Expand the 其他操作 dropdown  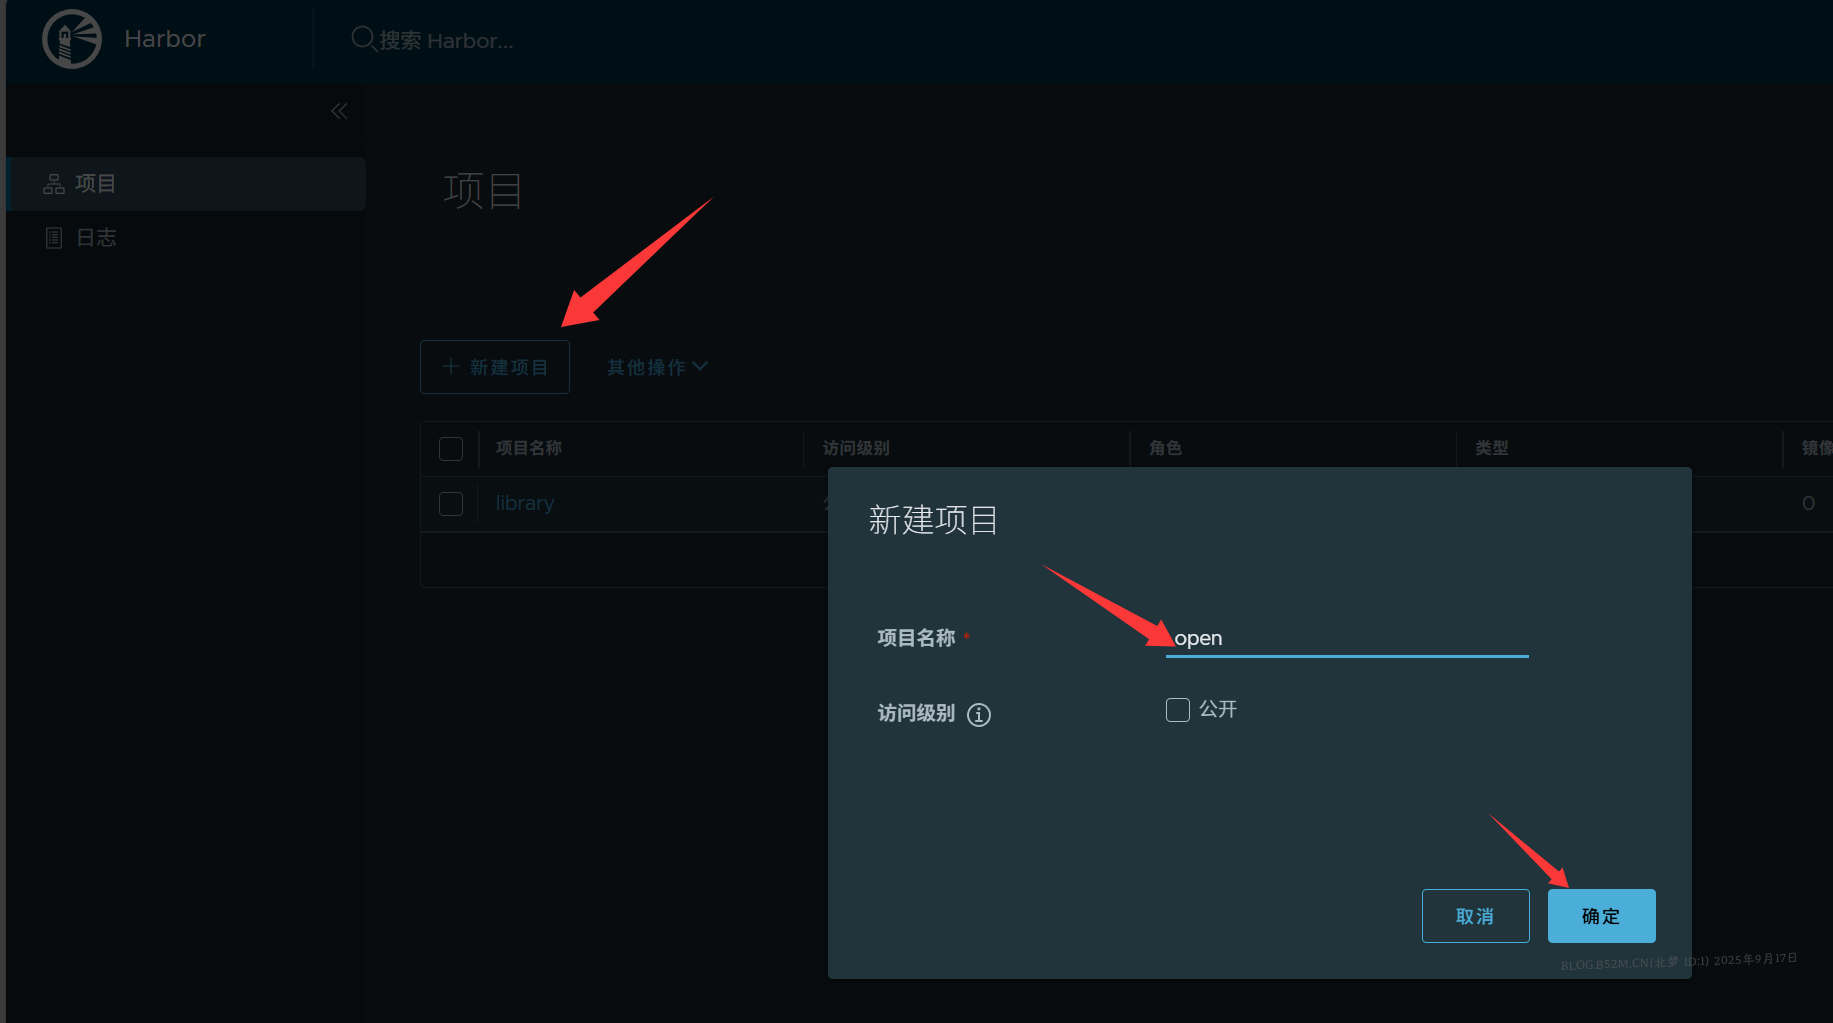(x=657, y=367)
